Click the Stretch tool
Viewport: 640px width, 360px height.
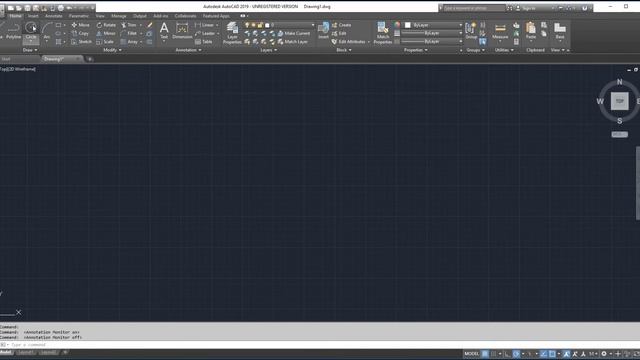[x=82, y=42]
